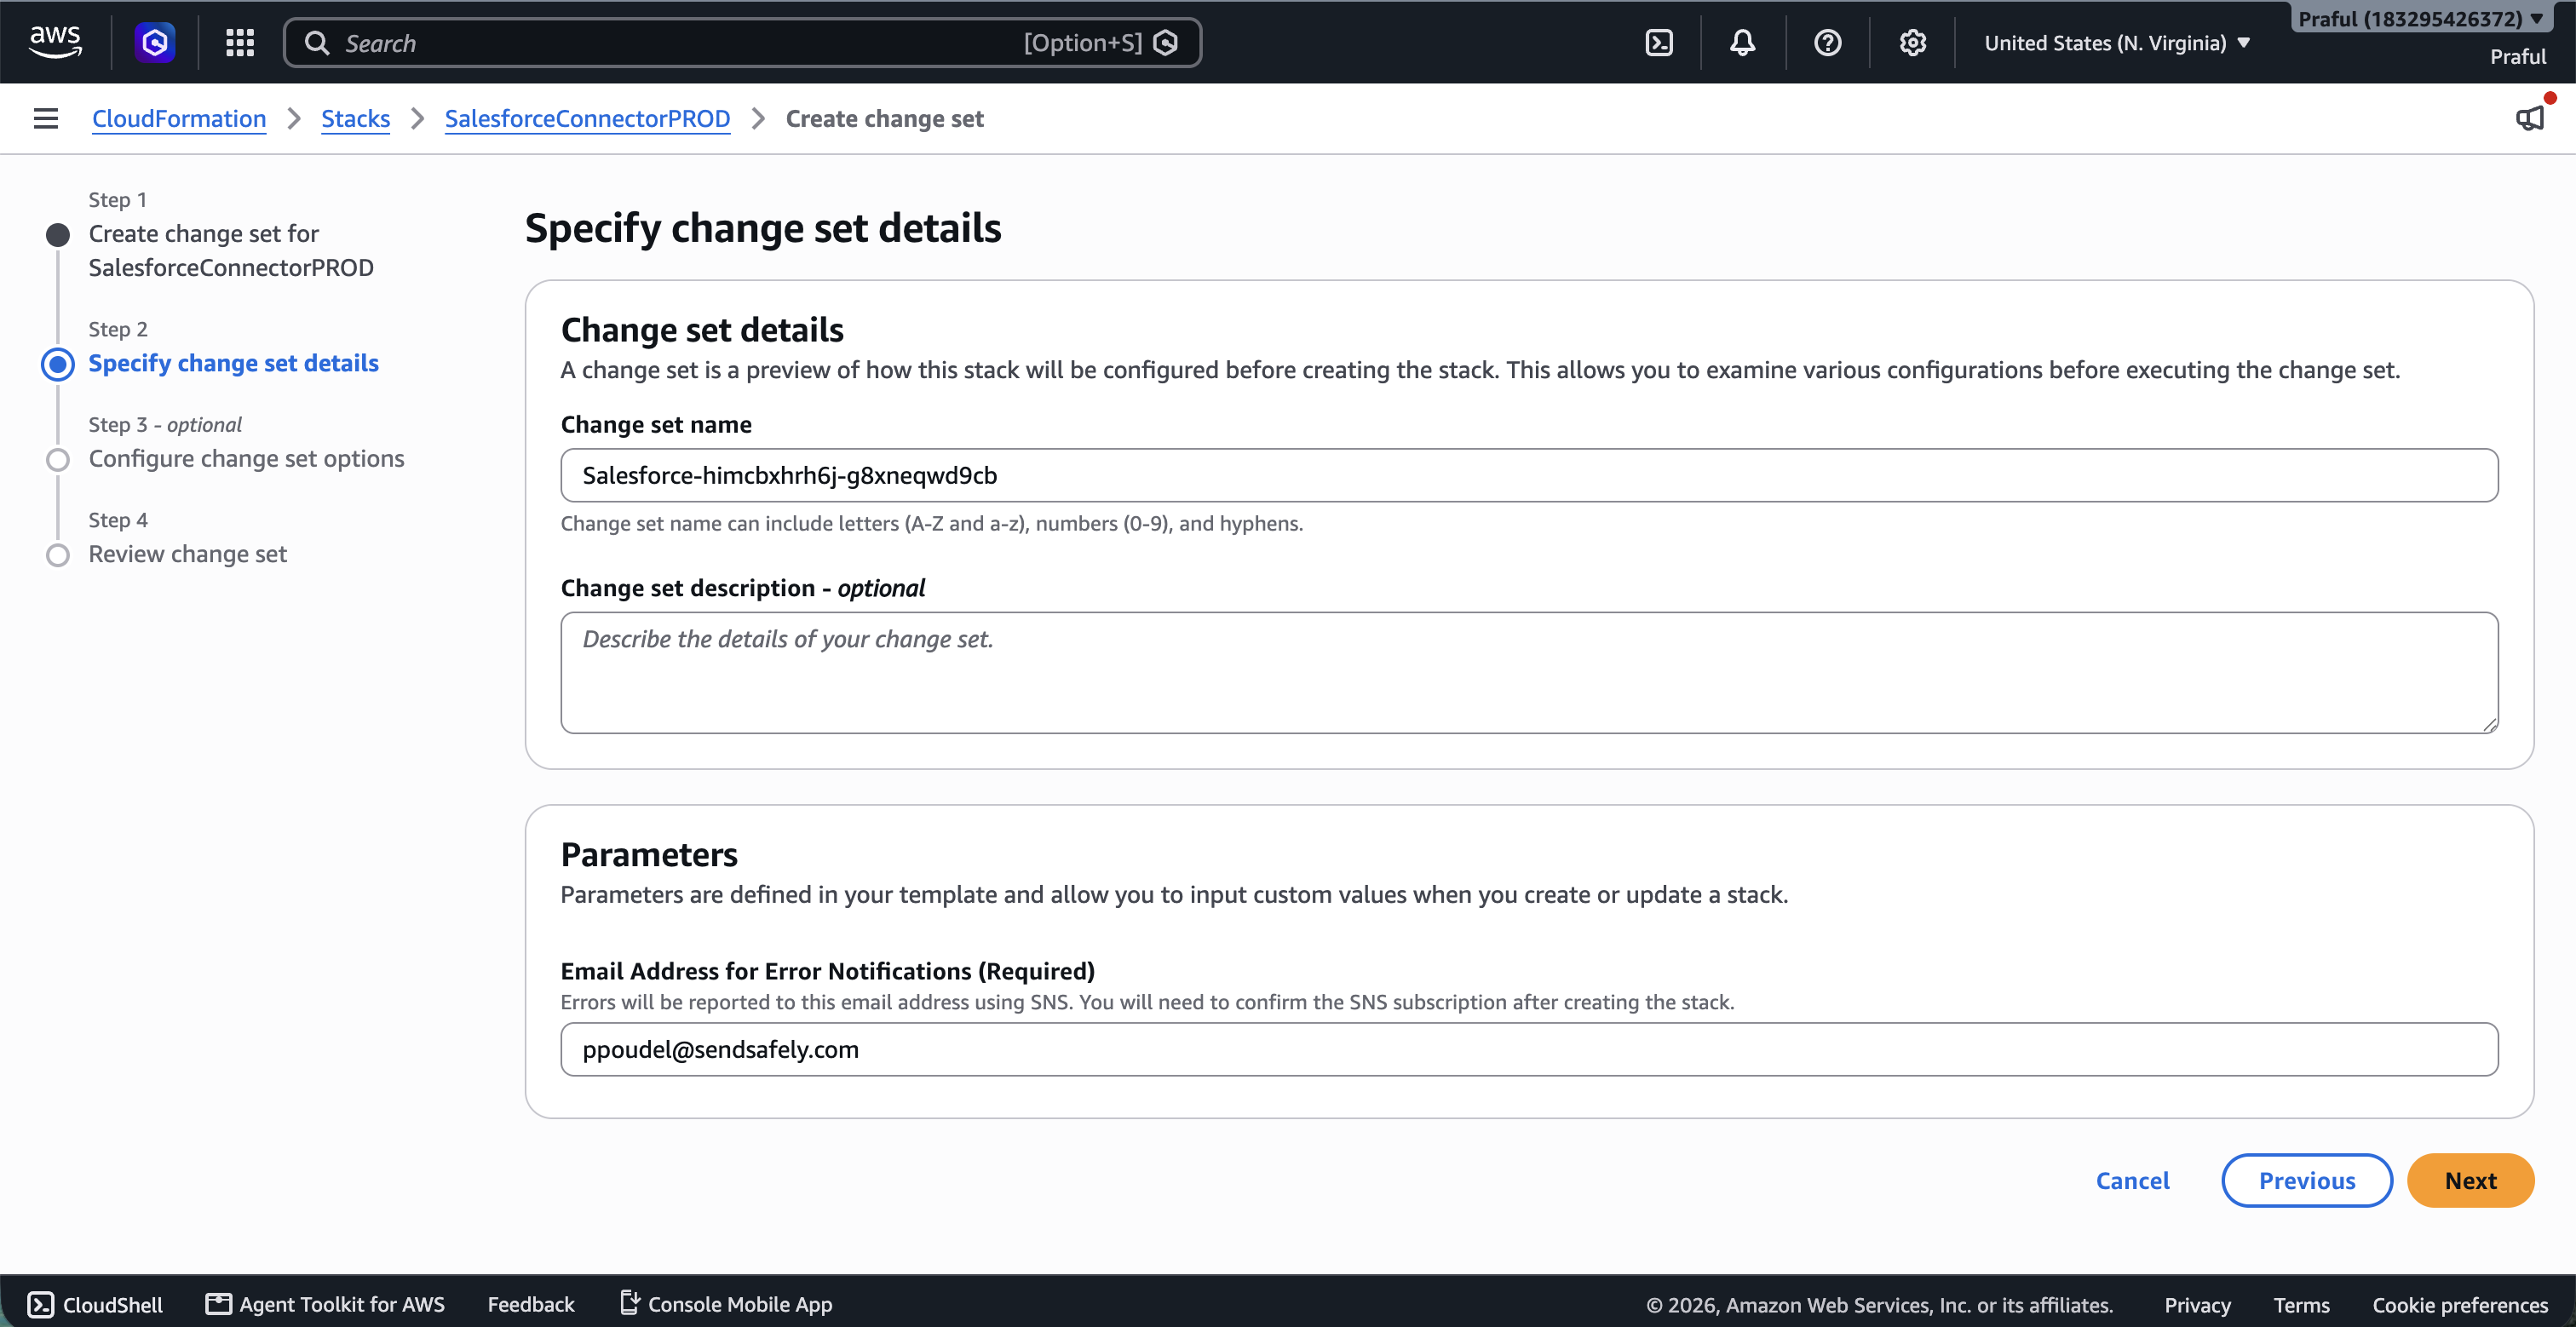Select Step 2 Specify change set details

[234, 363]
